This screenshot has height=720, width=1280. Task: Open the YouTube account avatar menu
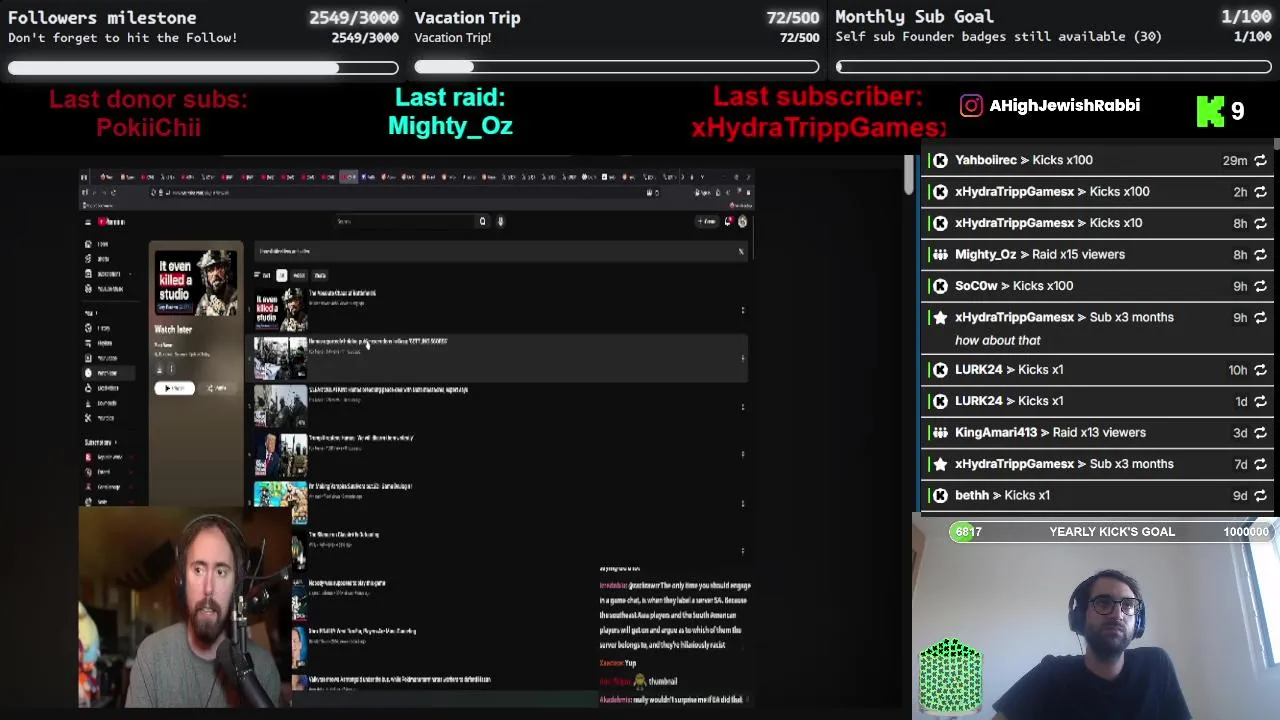(x=742, y=221)
